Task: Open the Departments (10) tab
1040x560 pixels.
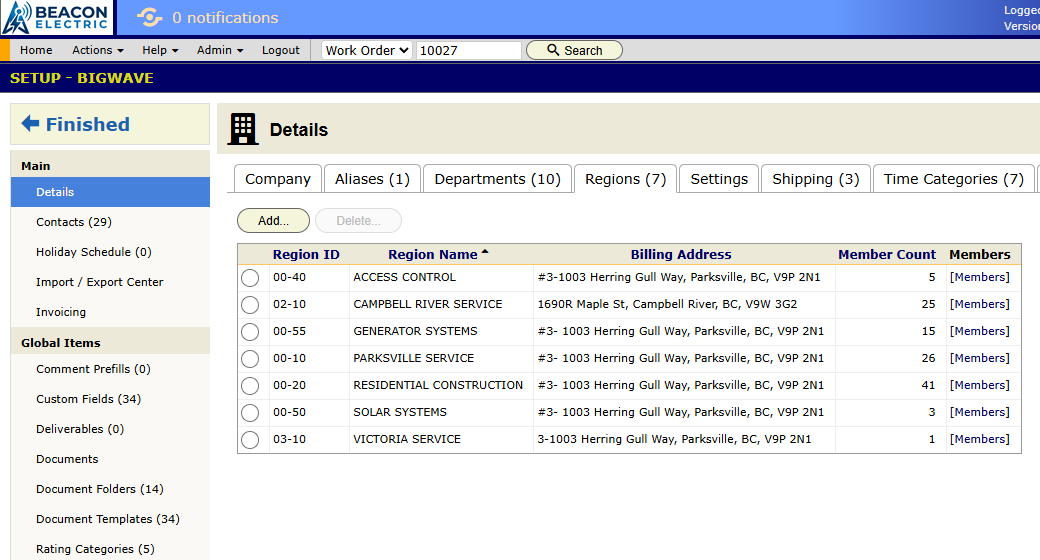Action: coord(497,179)
